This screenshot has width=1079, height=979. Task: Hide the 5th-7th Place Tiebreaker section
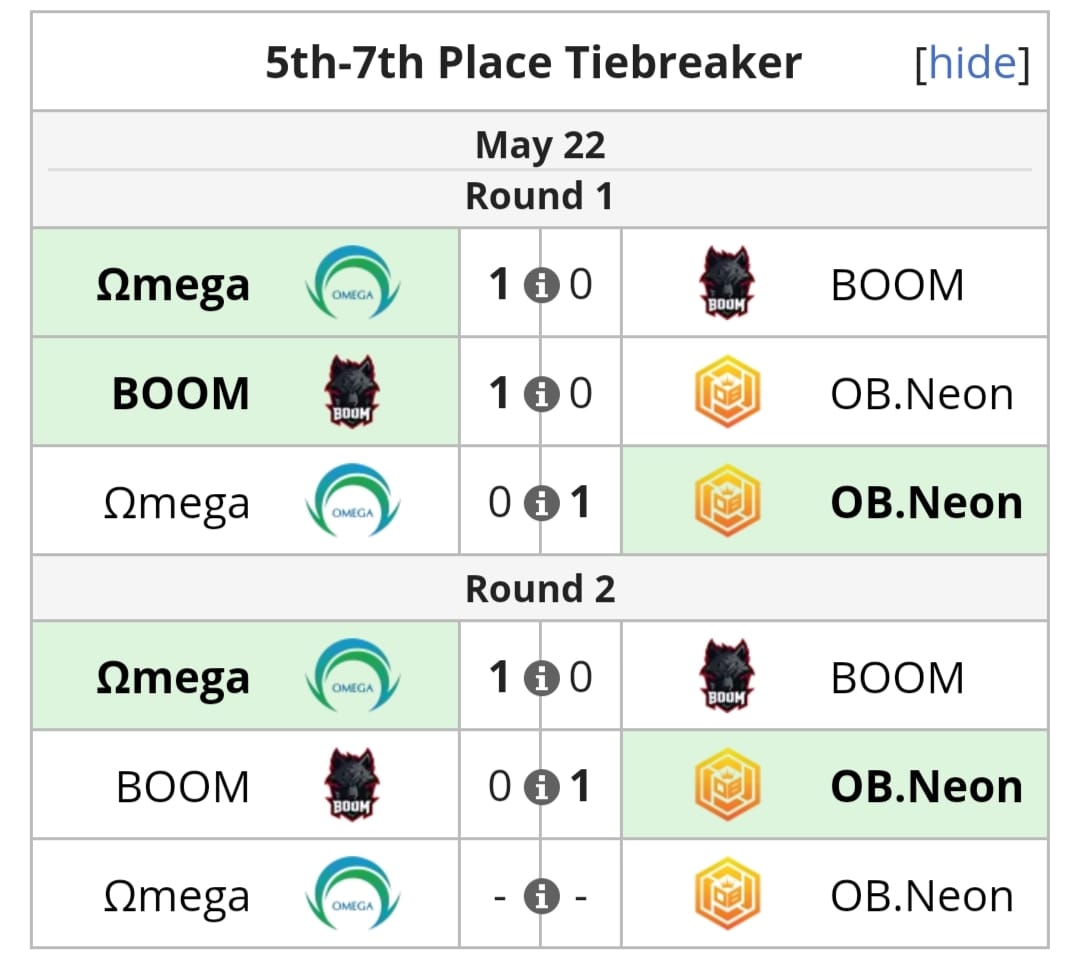[x=971, y=62]
